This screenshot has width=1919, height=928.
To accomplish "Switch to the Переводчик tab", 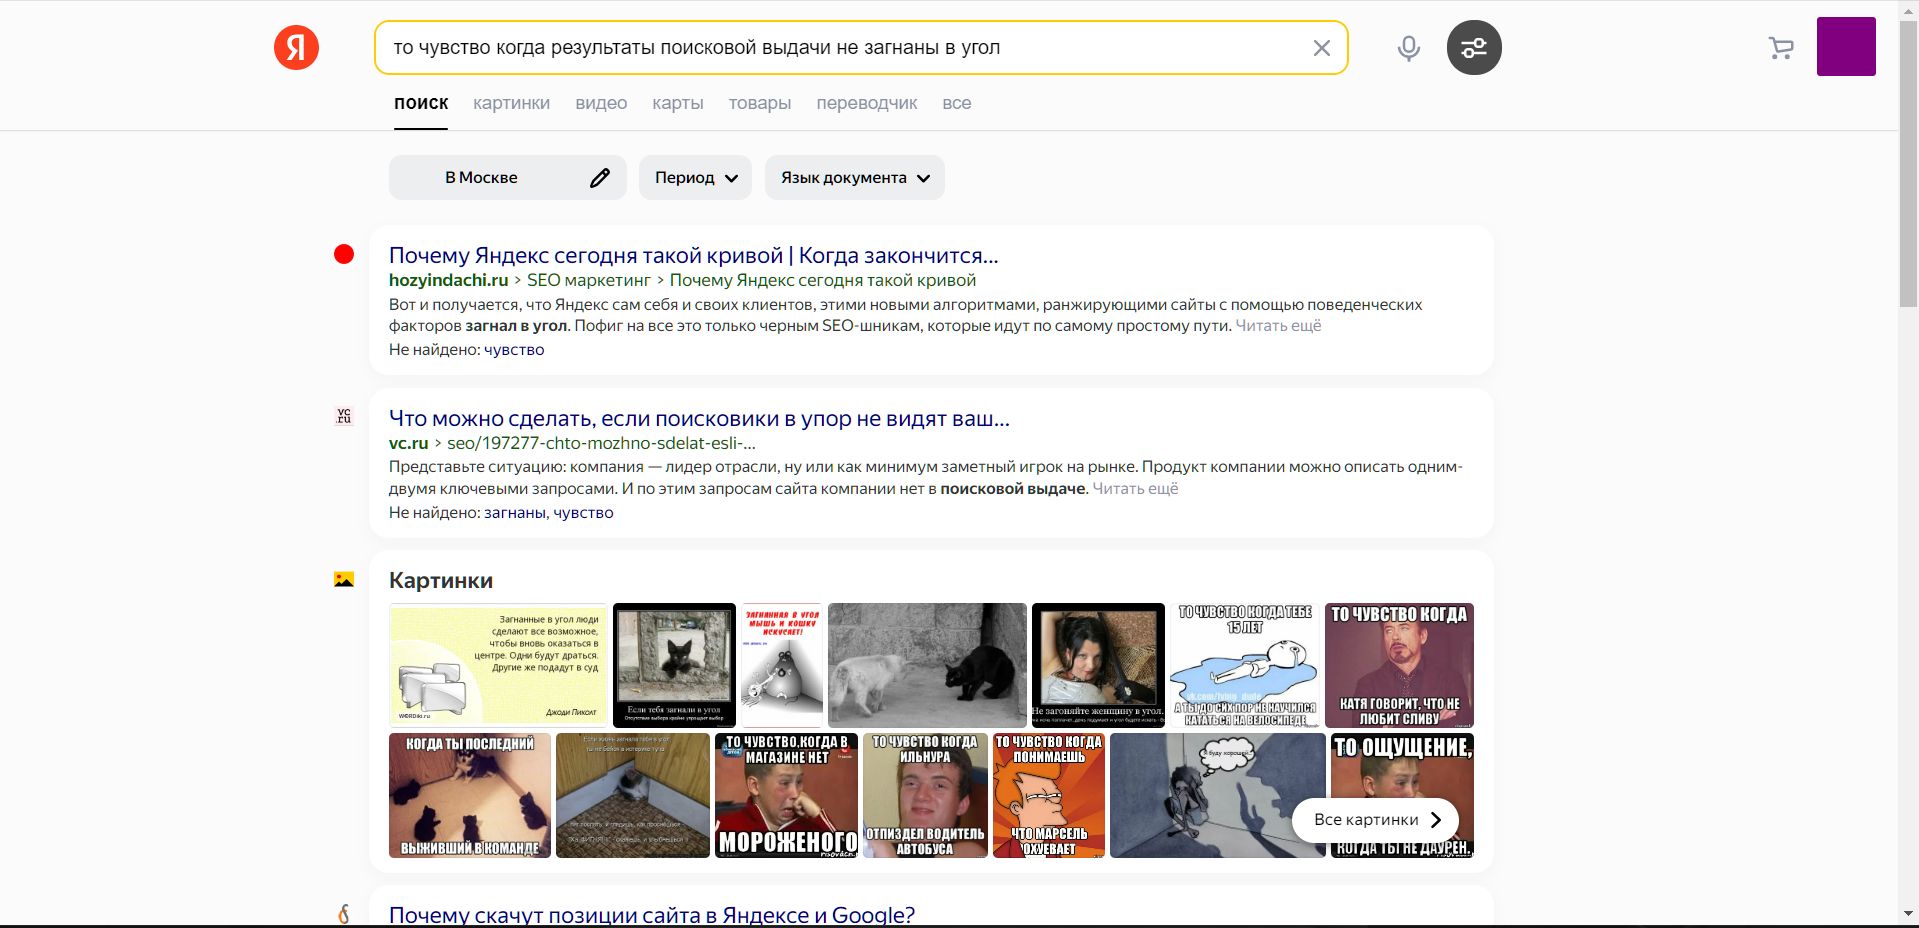I will coord(866,103).
